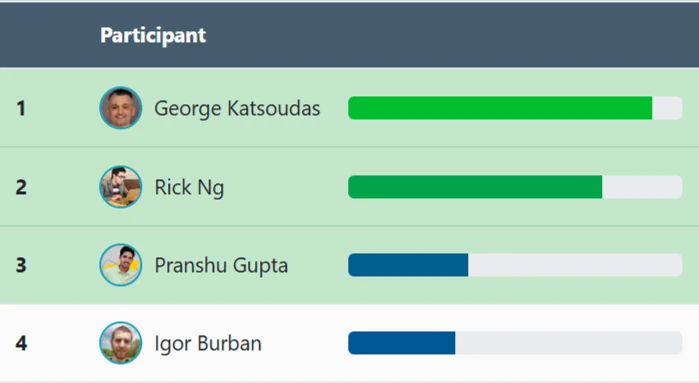Click unfilled gray portion of Igor Burban's bar
This screenshot has height=383, width=699.
568,343
